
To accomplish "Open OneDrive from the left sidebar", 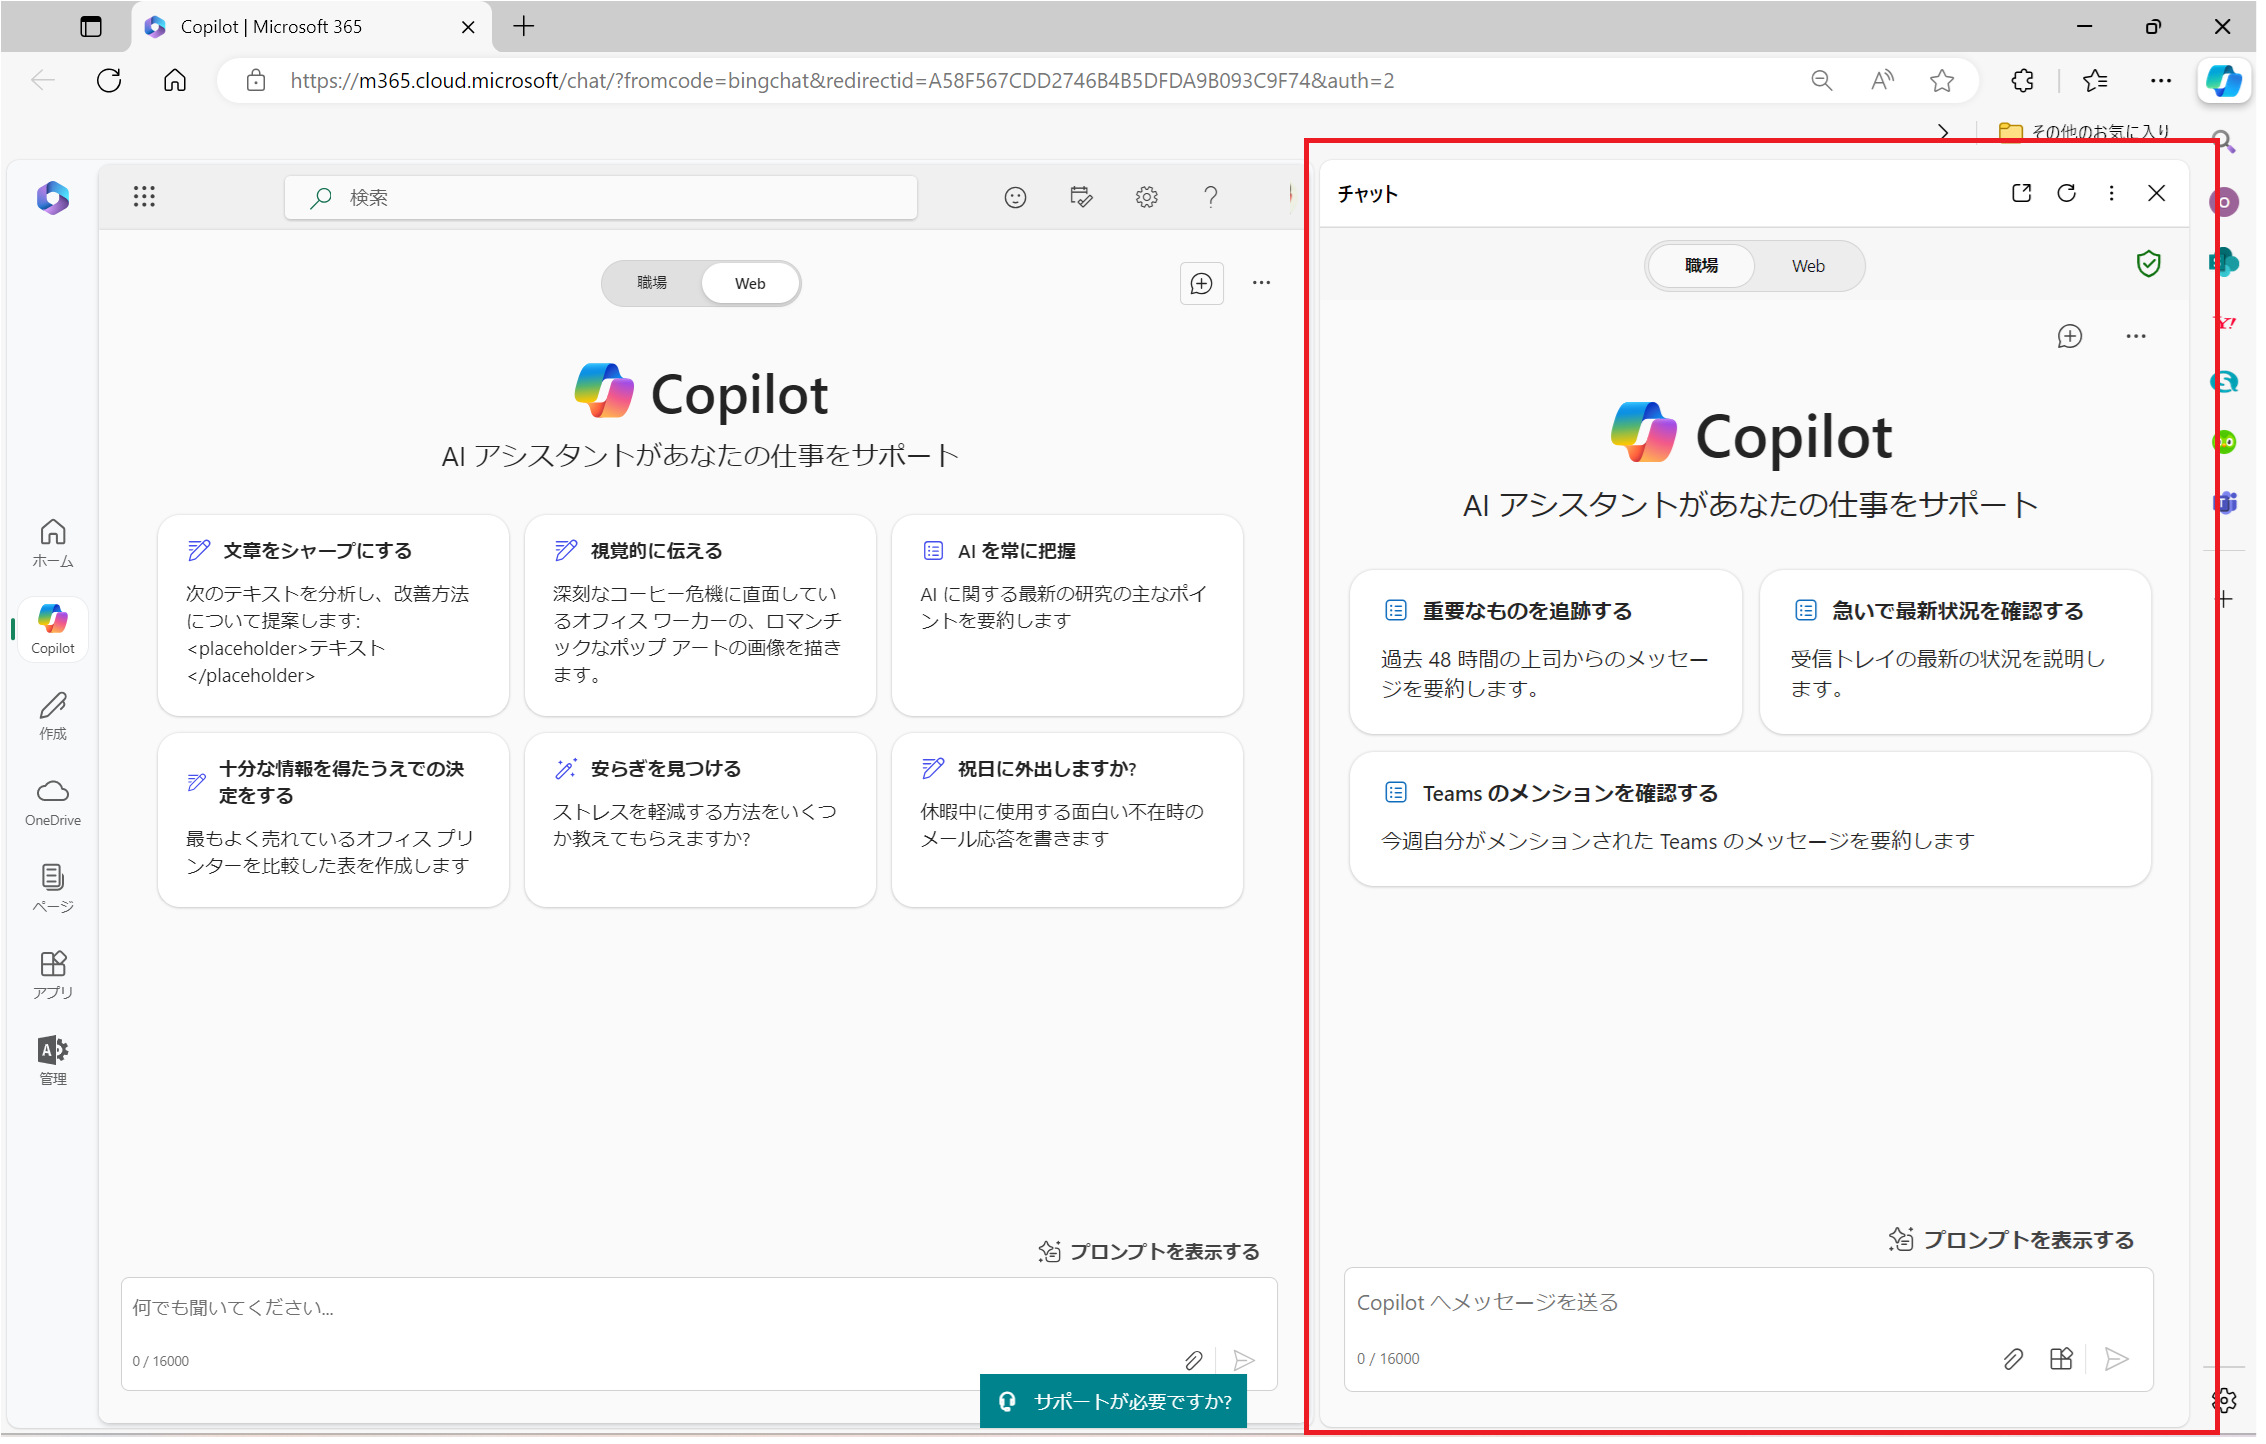I will pyautogui.click(x=53, y=802).
